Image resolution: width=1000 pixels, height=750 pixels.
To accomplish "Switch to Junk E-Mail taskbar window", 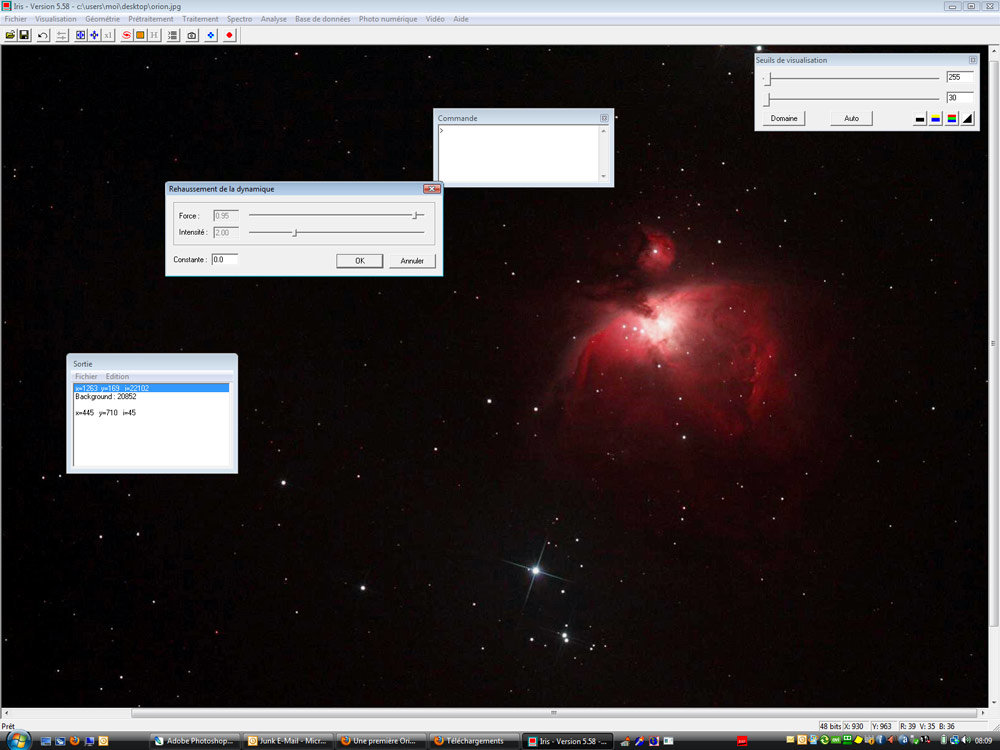I will click(x=288, y=741).
